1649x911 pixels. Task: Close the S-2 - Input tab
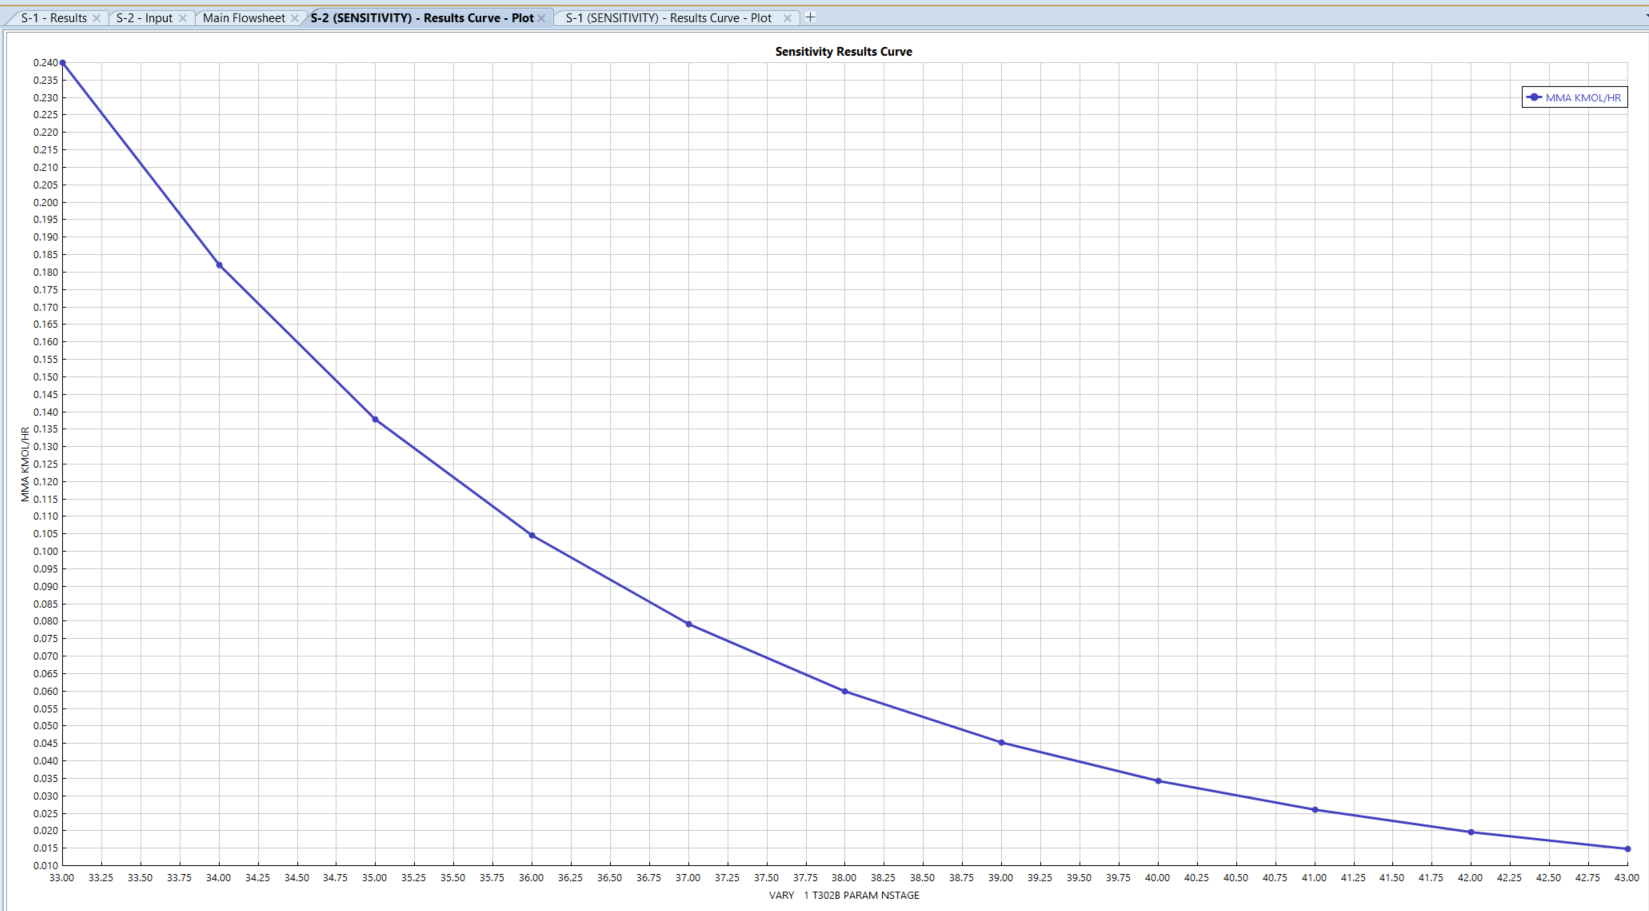[183, 18]
